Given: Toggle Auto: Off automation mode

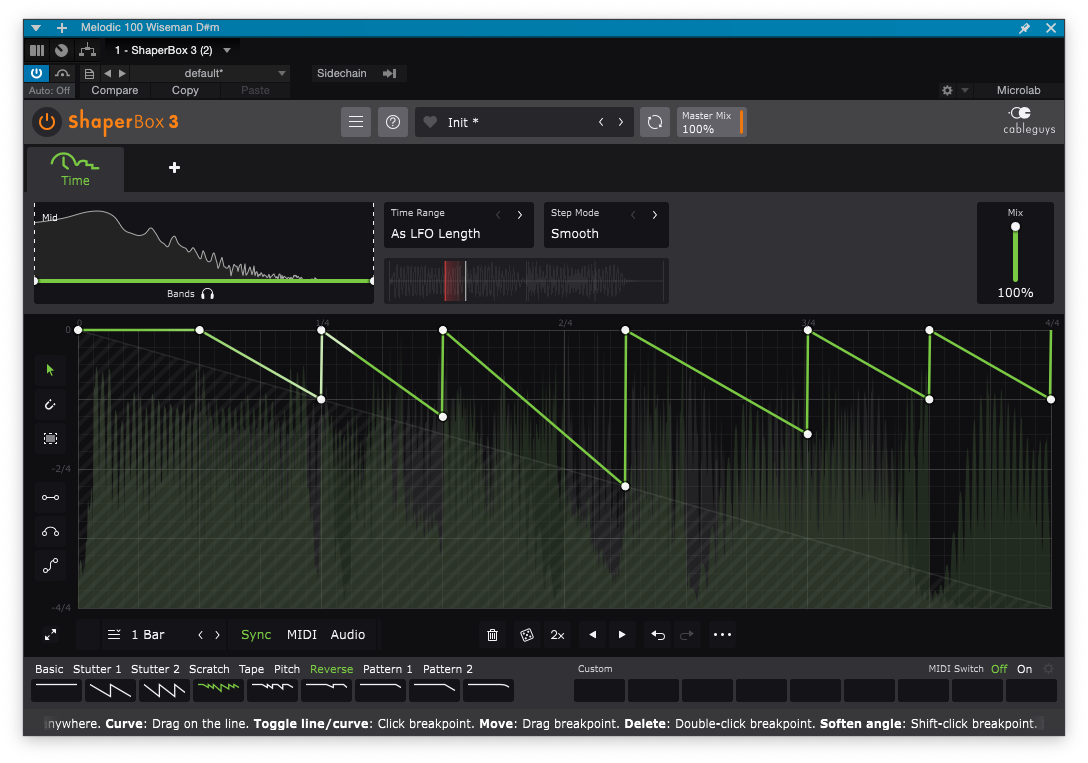Looking at the screenshot, I should click(49, 91).
